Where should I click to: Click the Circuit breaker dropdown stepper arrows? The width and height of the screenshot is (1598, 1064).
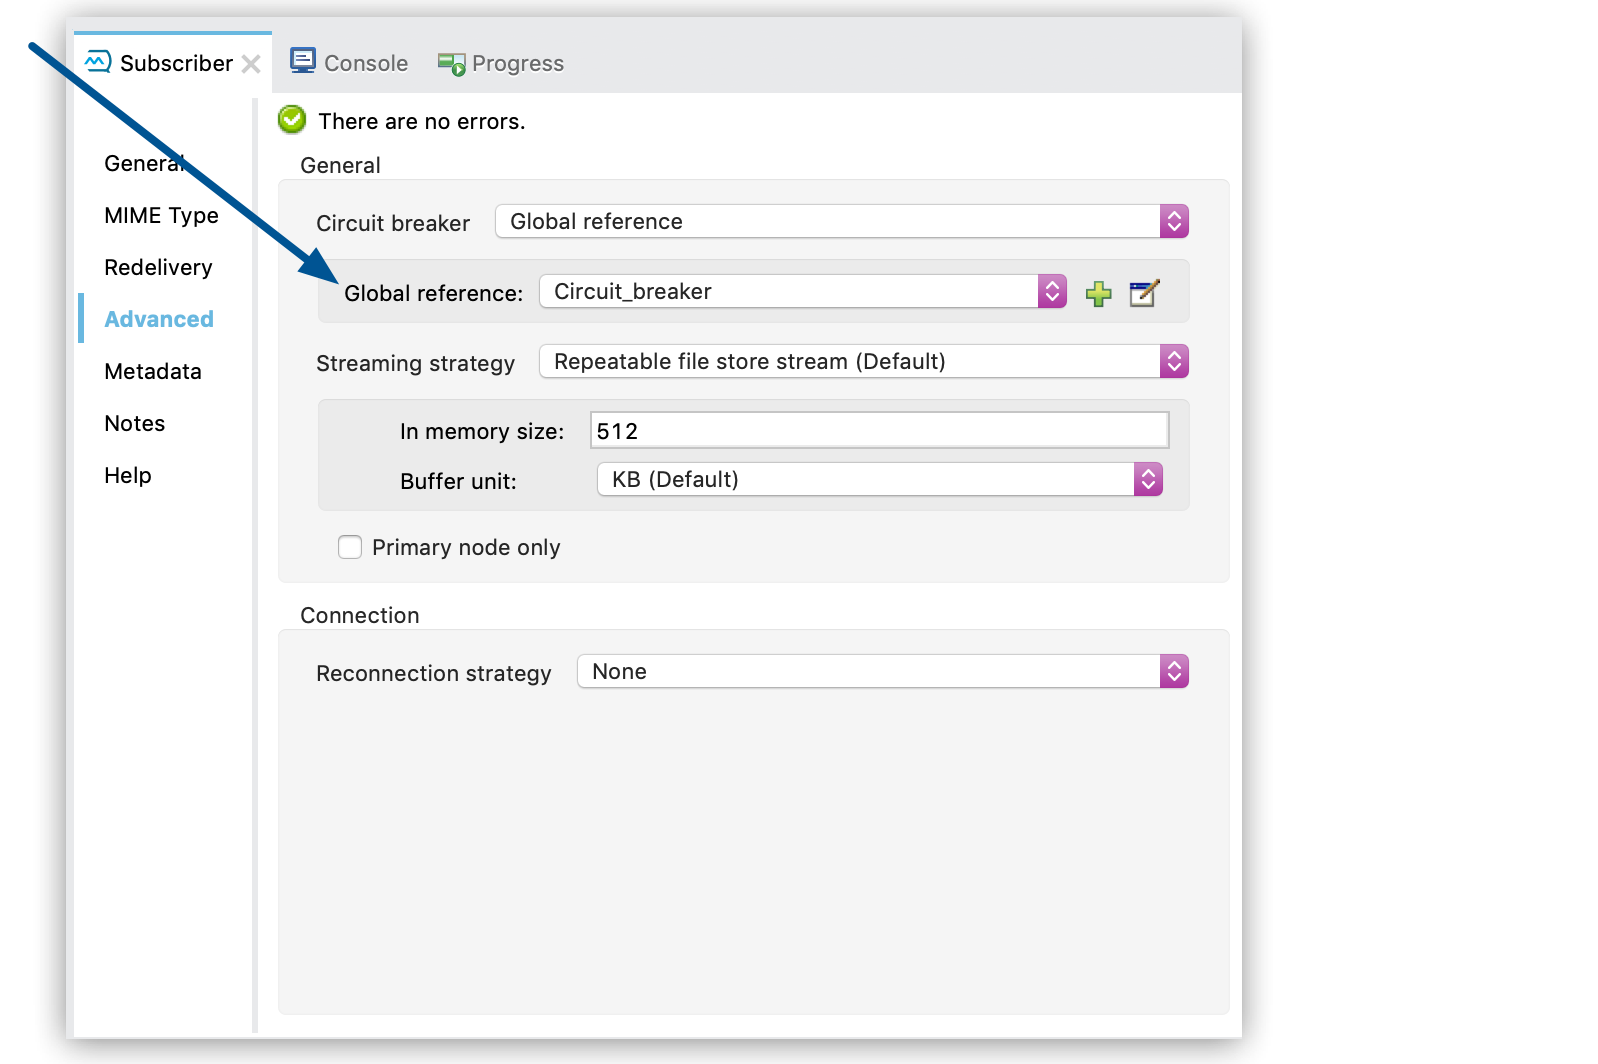point(1174,221)
